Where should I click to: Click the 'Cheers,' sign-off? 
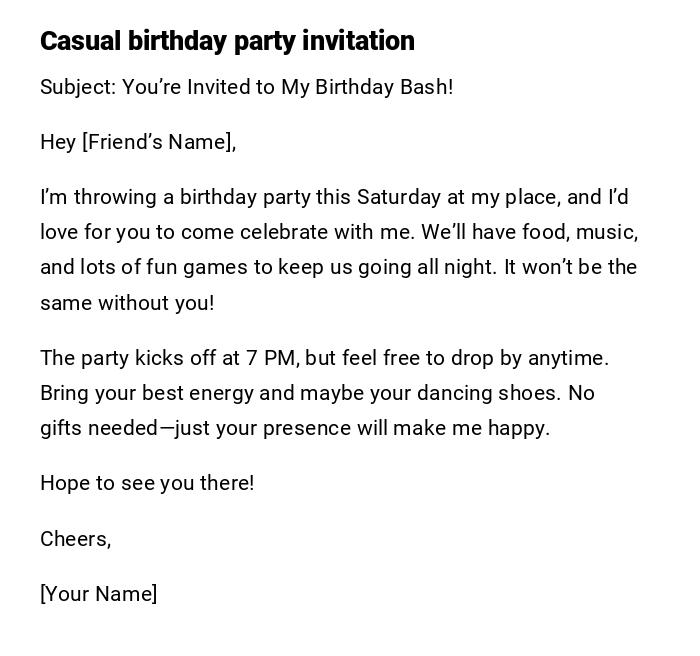[x=75, y=539]
